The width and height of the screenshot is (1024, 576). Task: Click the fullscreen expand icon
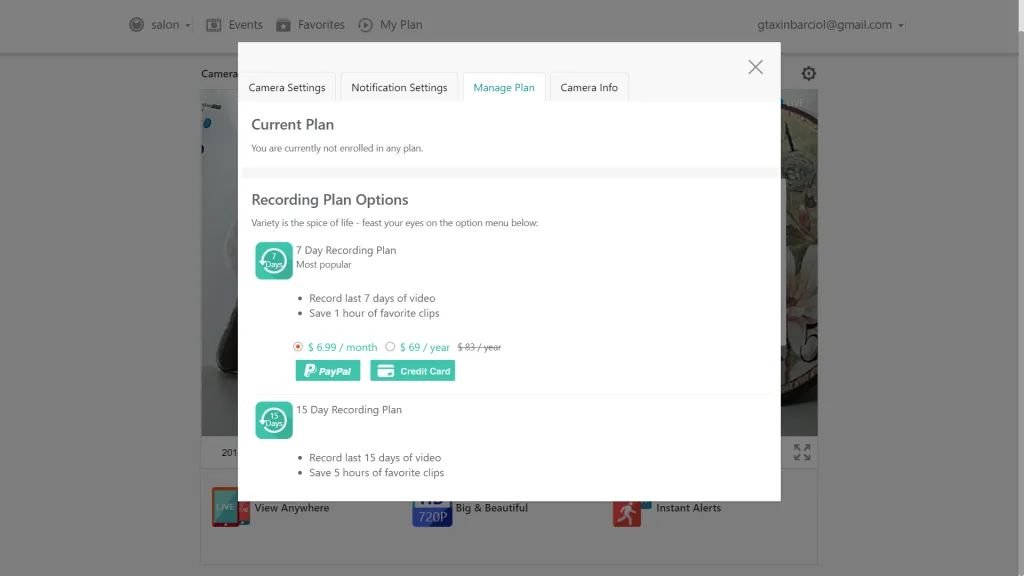tap(802, 453)
